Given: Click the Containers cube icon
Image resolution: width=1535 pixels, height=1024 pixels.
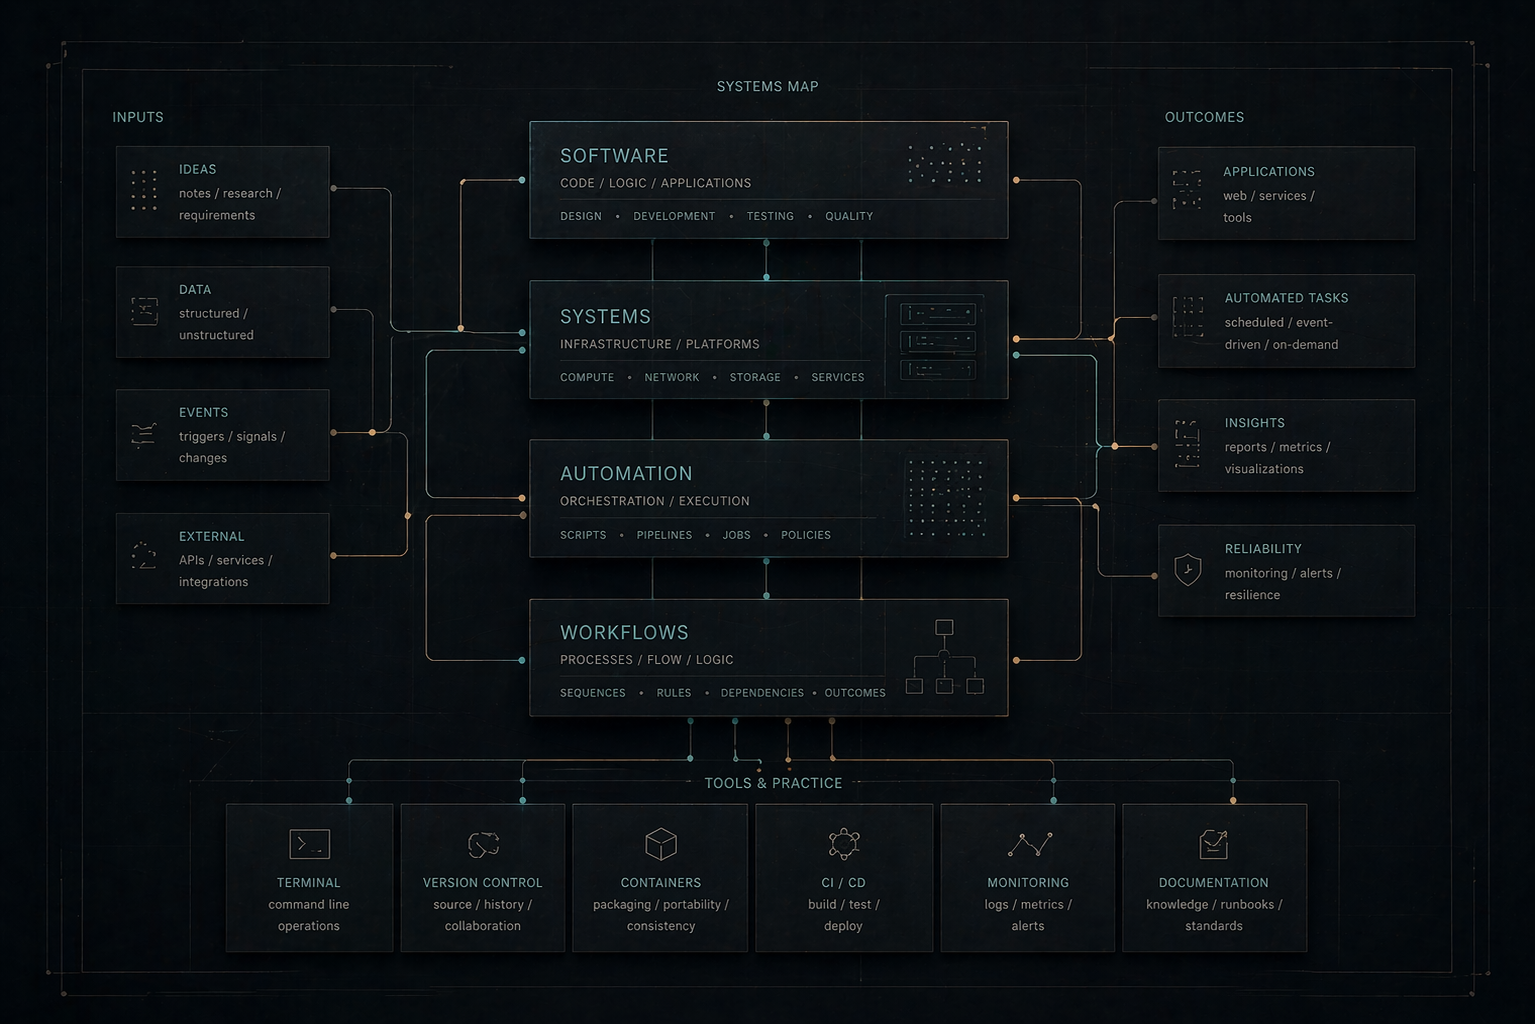Looking at the screenshot, I should point(661,844).
